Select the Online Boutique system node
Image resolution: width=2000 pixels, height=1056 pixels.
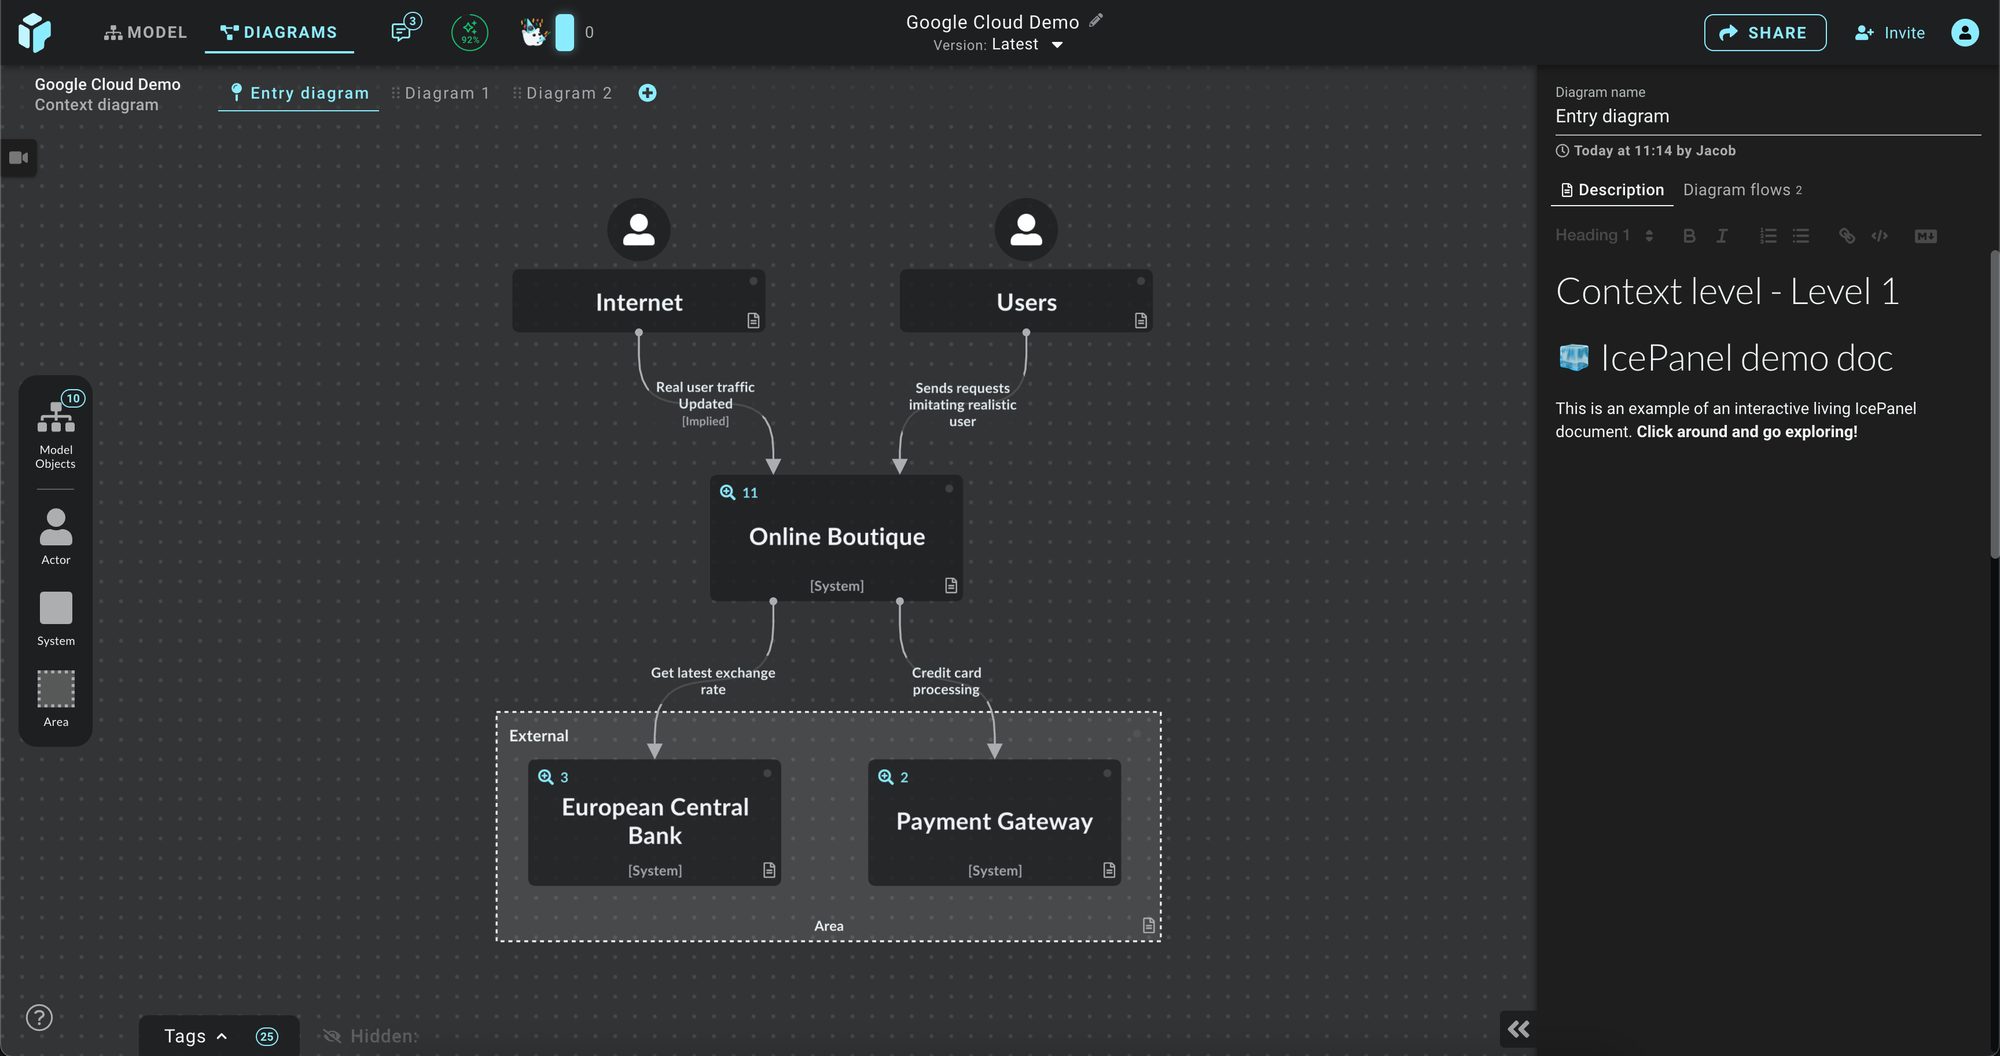pyautogui.click(x=837, y=538)
